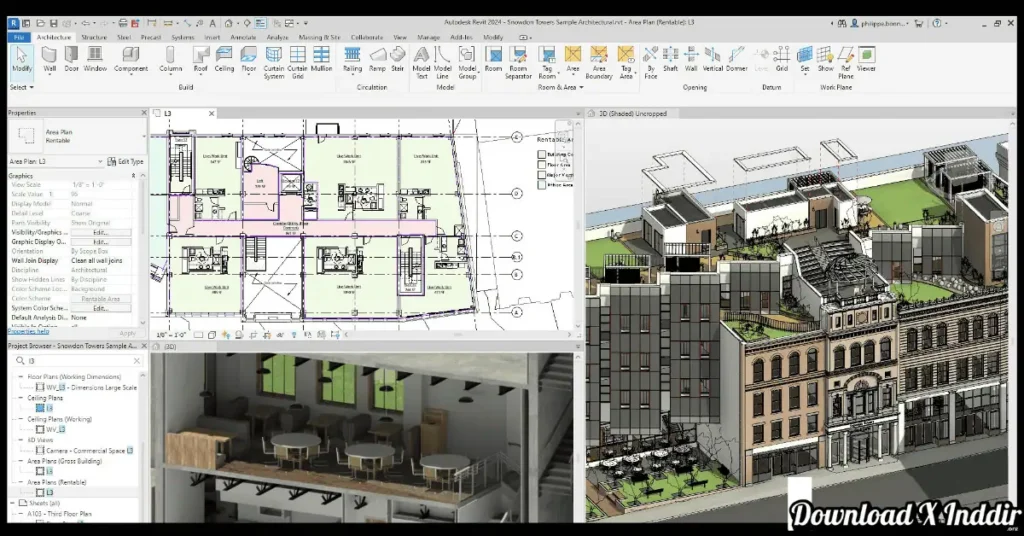Open the Properties help link
The width and height of the screenshot is (1024, 536).
click(29, 332)
